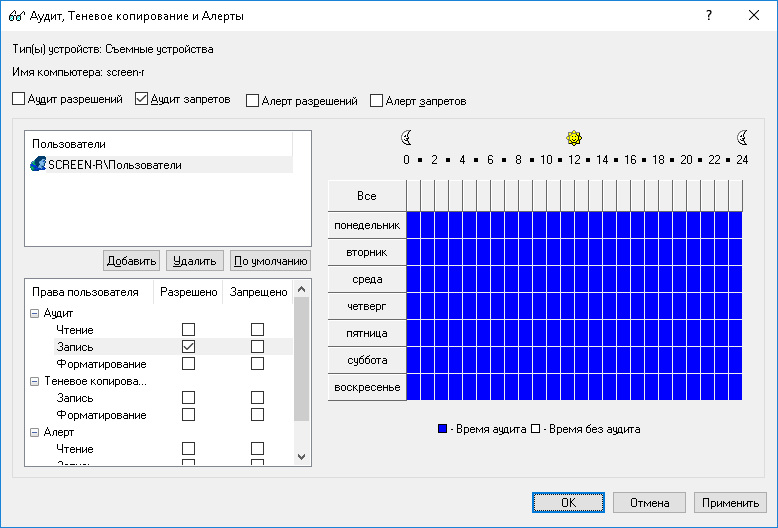Toggle the Алерт разрешений checkbox
The width and height of the screenshot is (778, 528).
[x=253, y=101]
